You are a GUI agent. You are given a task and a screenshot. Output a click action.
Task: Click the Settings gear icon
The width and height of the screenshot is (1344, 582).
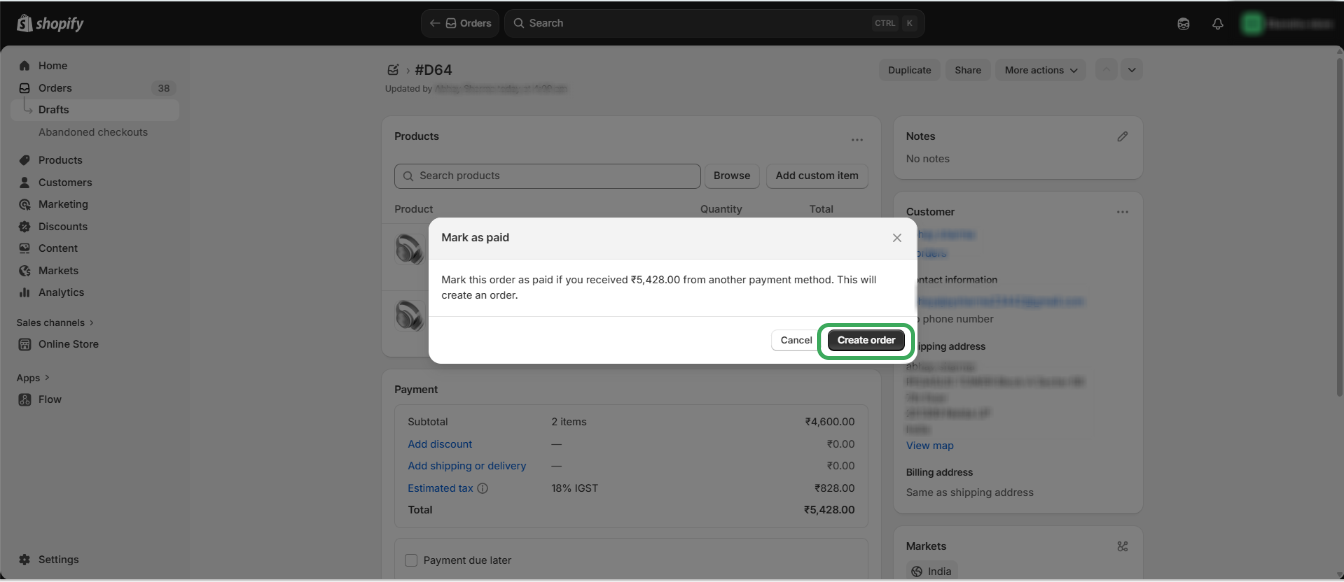tap(25, 560)
